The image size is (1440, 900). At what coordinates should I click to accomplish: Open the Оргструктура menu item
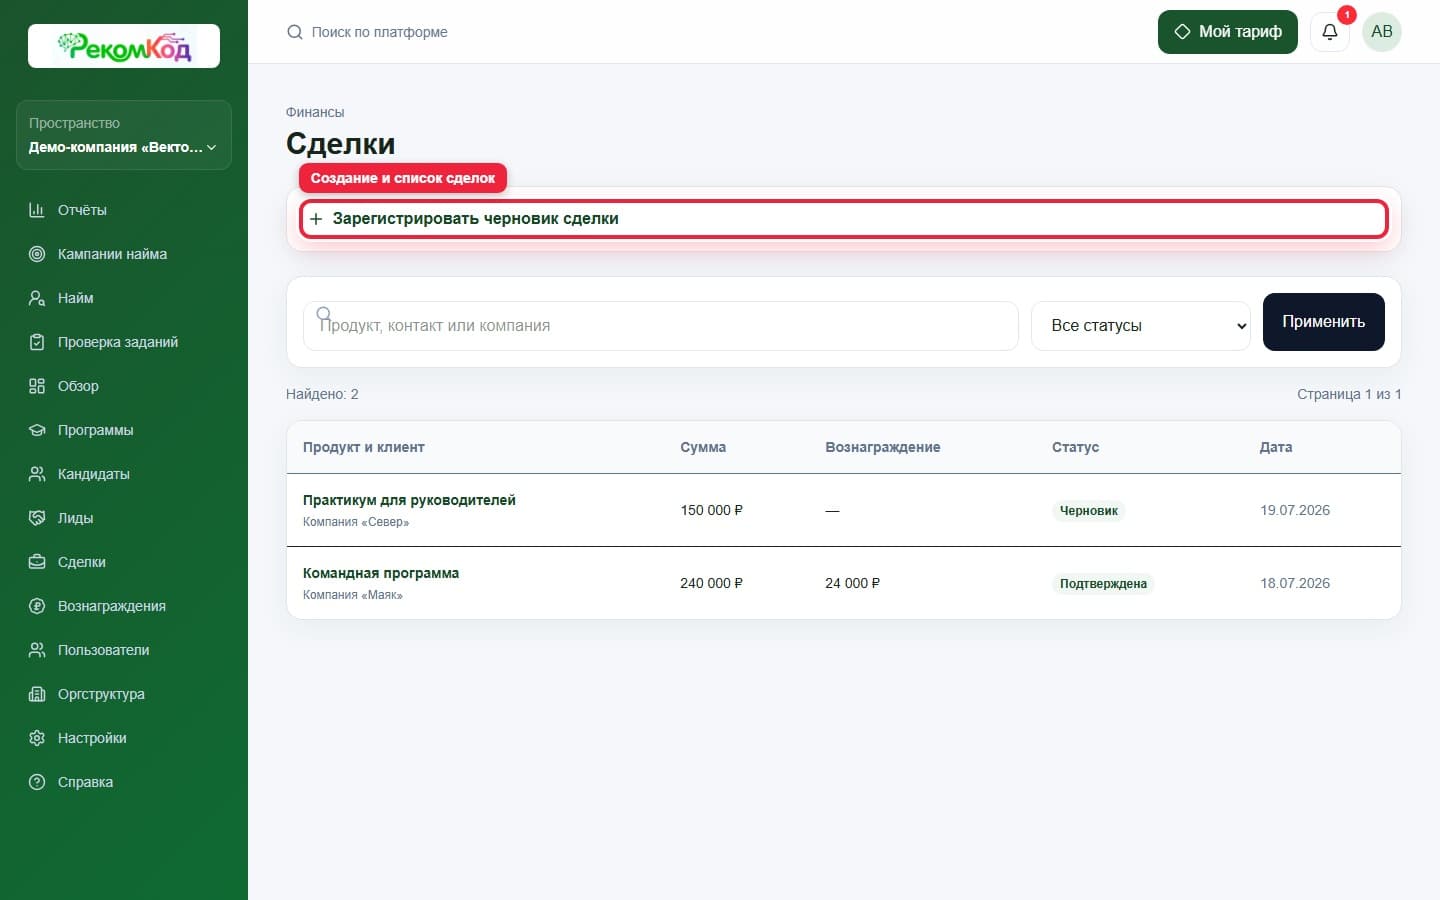(124, 694)
